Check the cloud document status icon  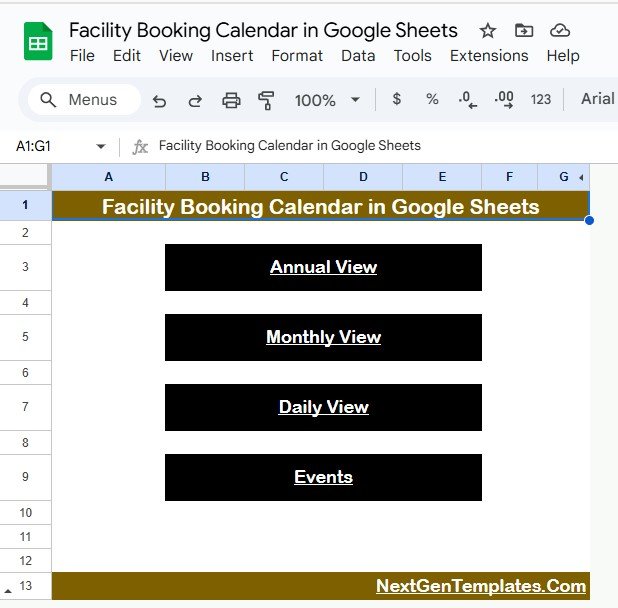click(560, 30)
